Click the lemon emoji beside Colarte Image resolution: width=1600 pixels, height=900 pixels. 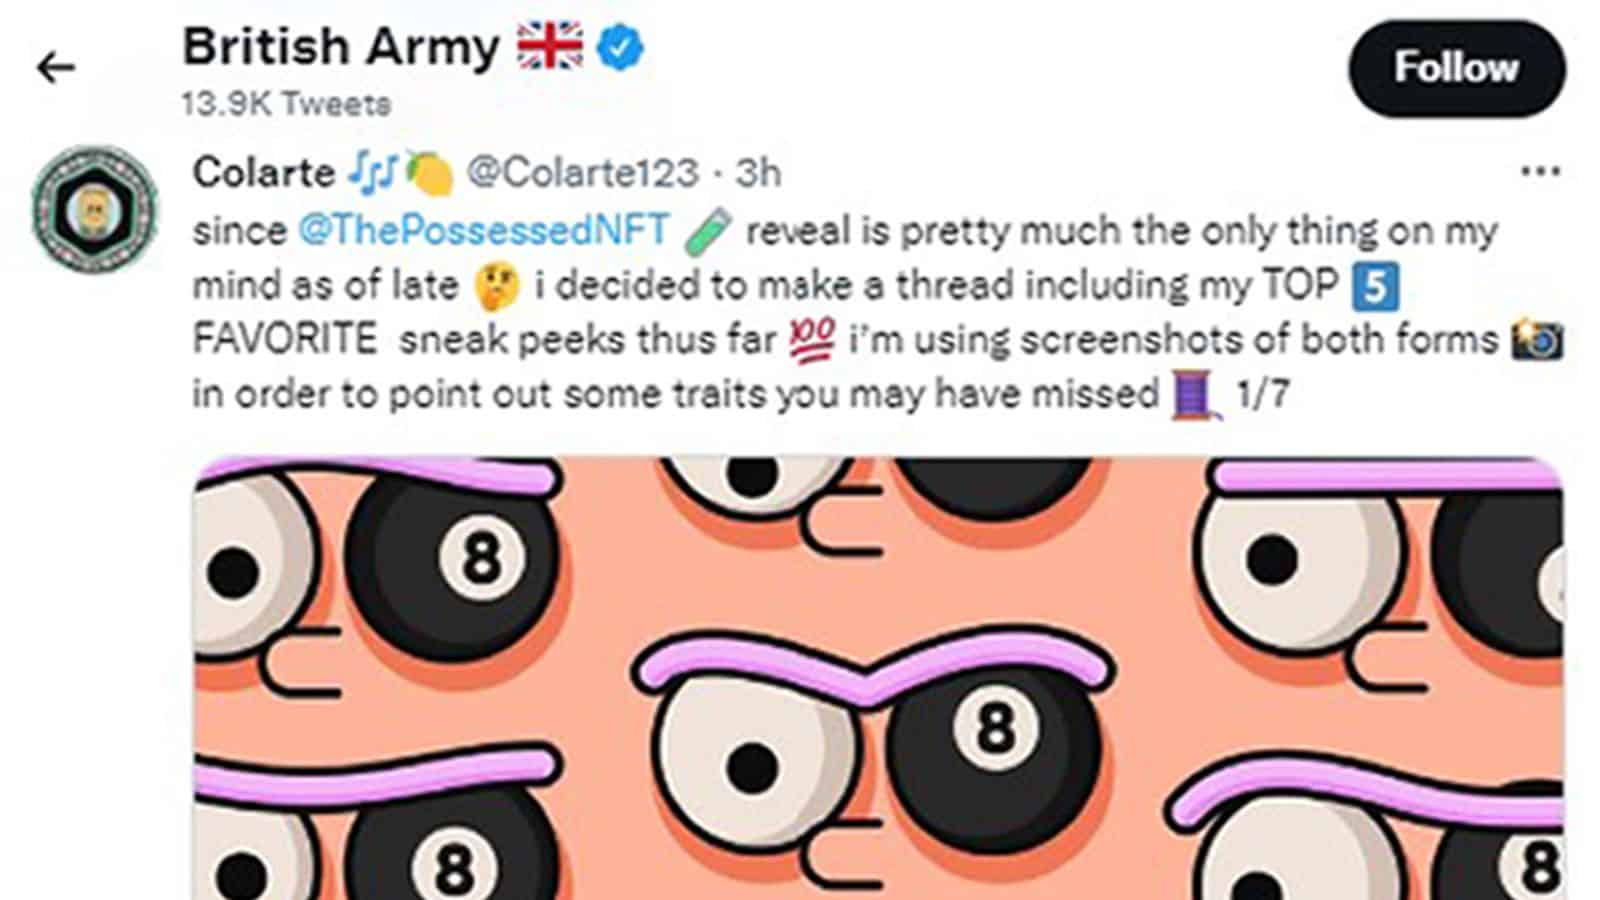coord(430,174)
